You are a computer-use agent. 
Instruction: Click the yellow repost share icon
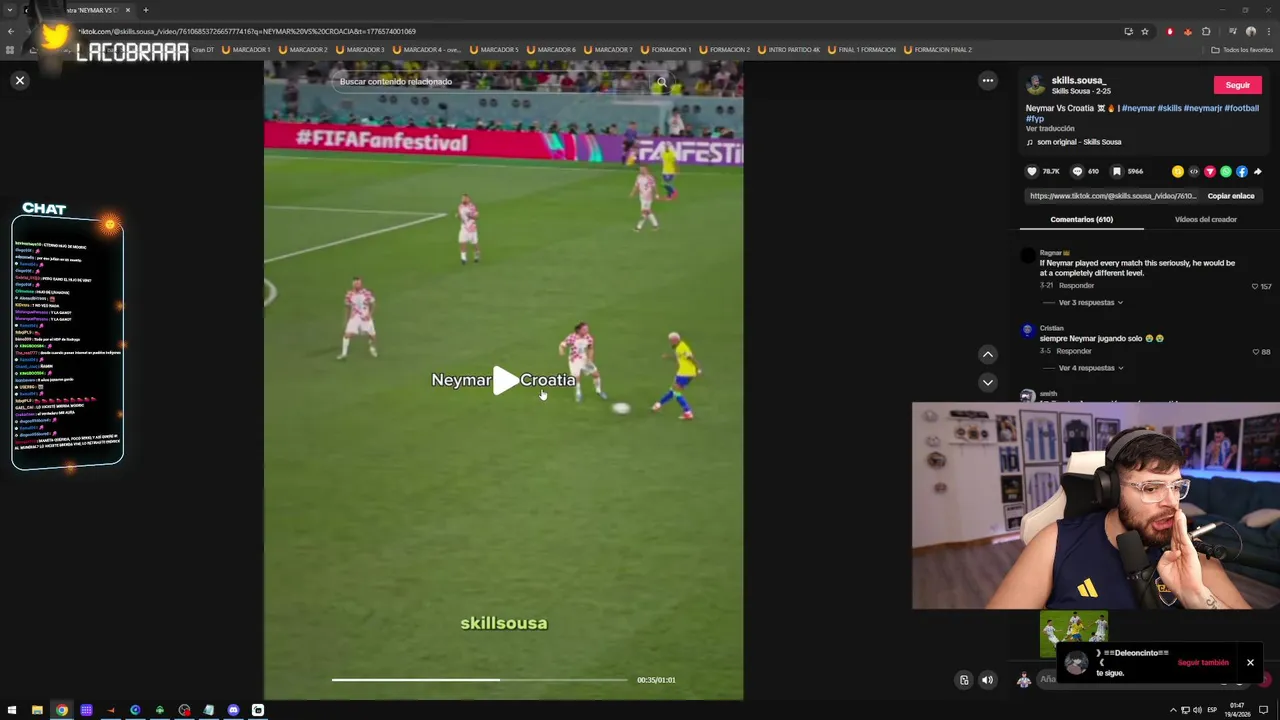click(1177, 171)
